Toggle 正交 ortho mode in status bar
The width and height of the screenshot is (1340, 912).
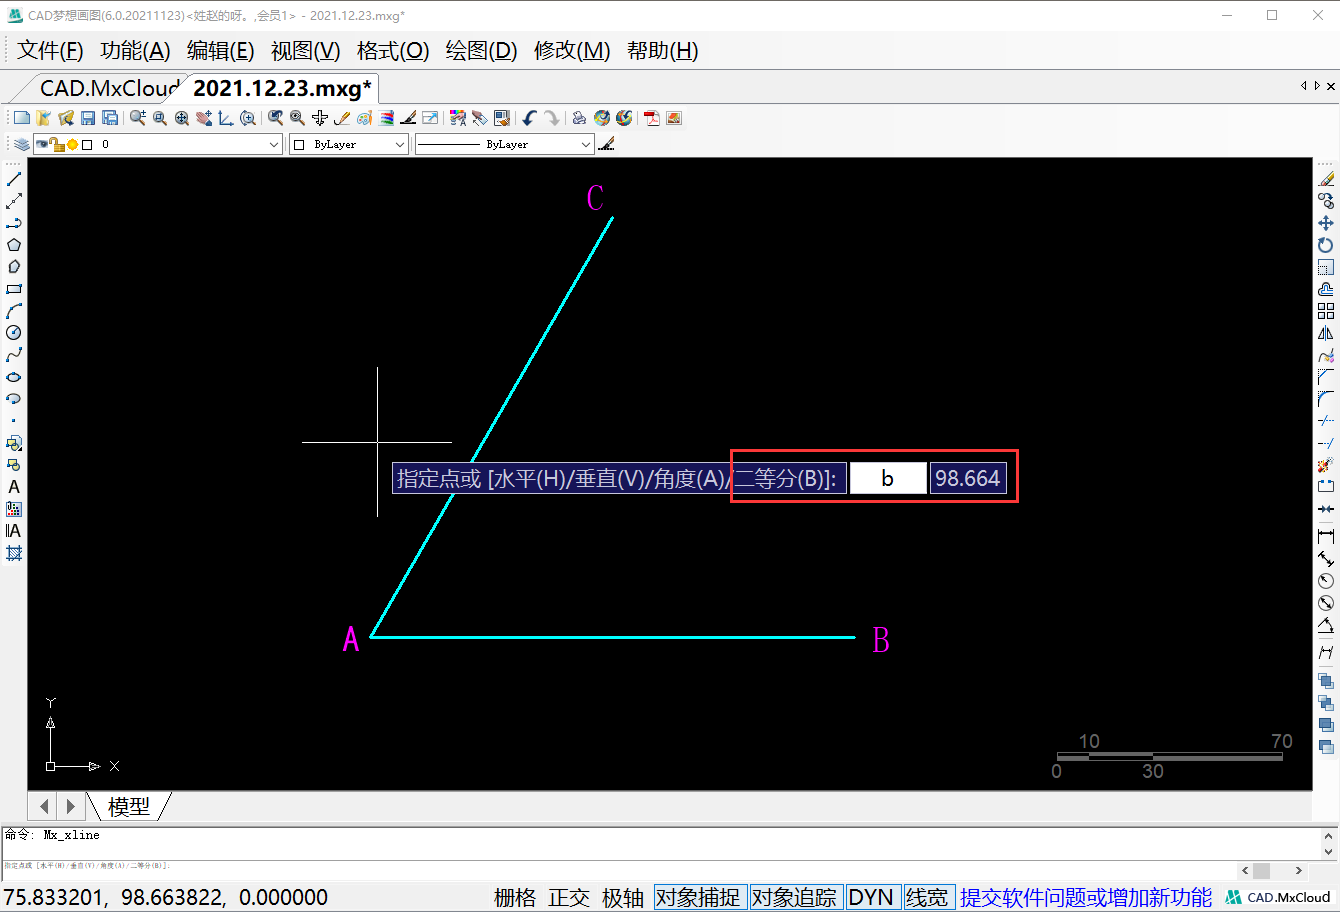pyautogui.click(x=569, y=898)
